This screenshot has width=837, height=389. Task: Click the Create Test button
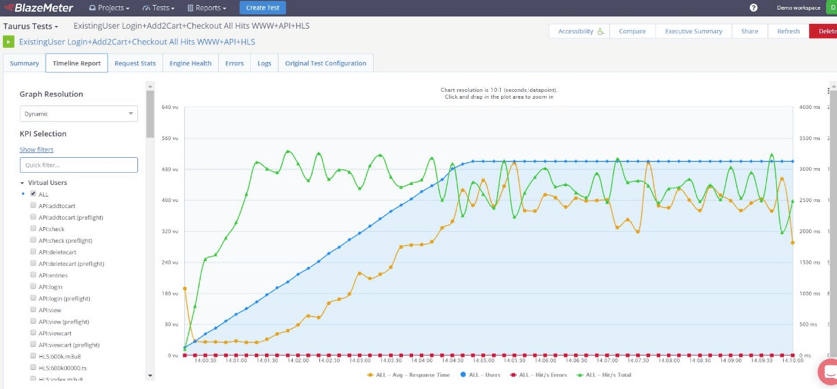pyautogui.click(x=263, y=8)
